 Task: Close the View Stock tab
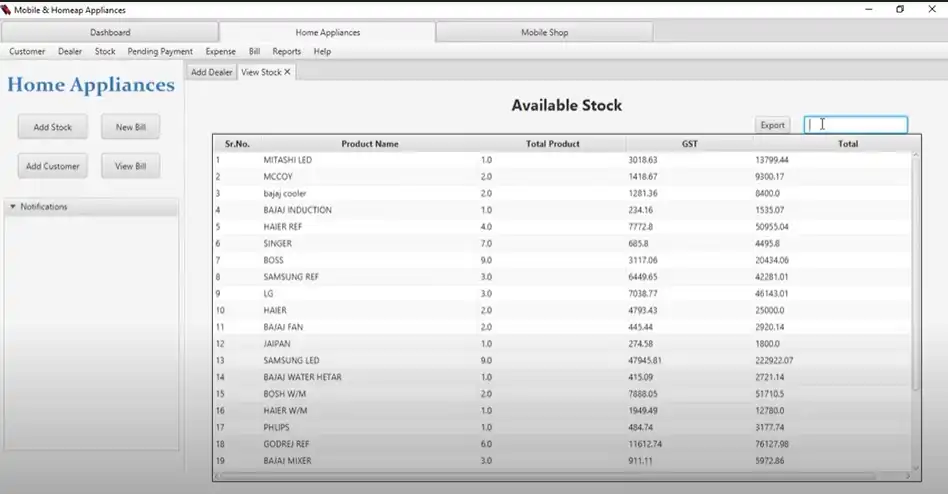click(x=288, y=73)
